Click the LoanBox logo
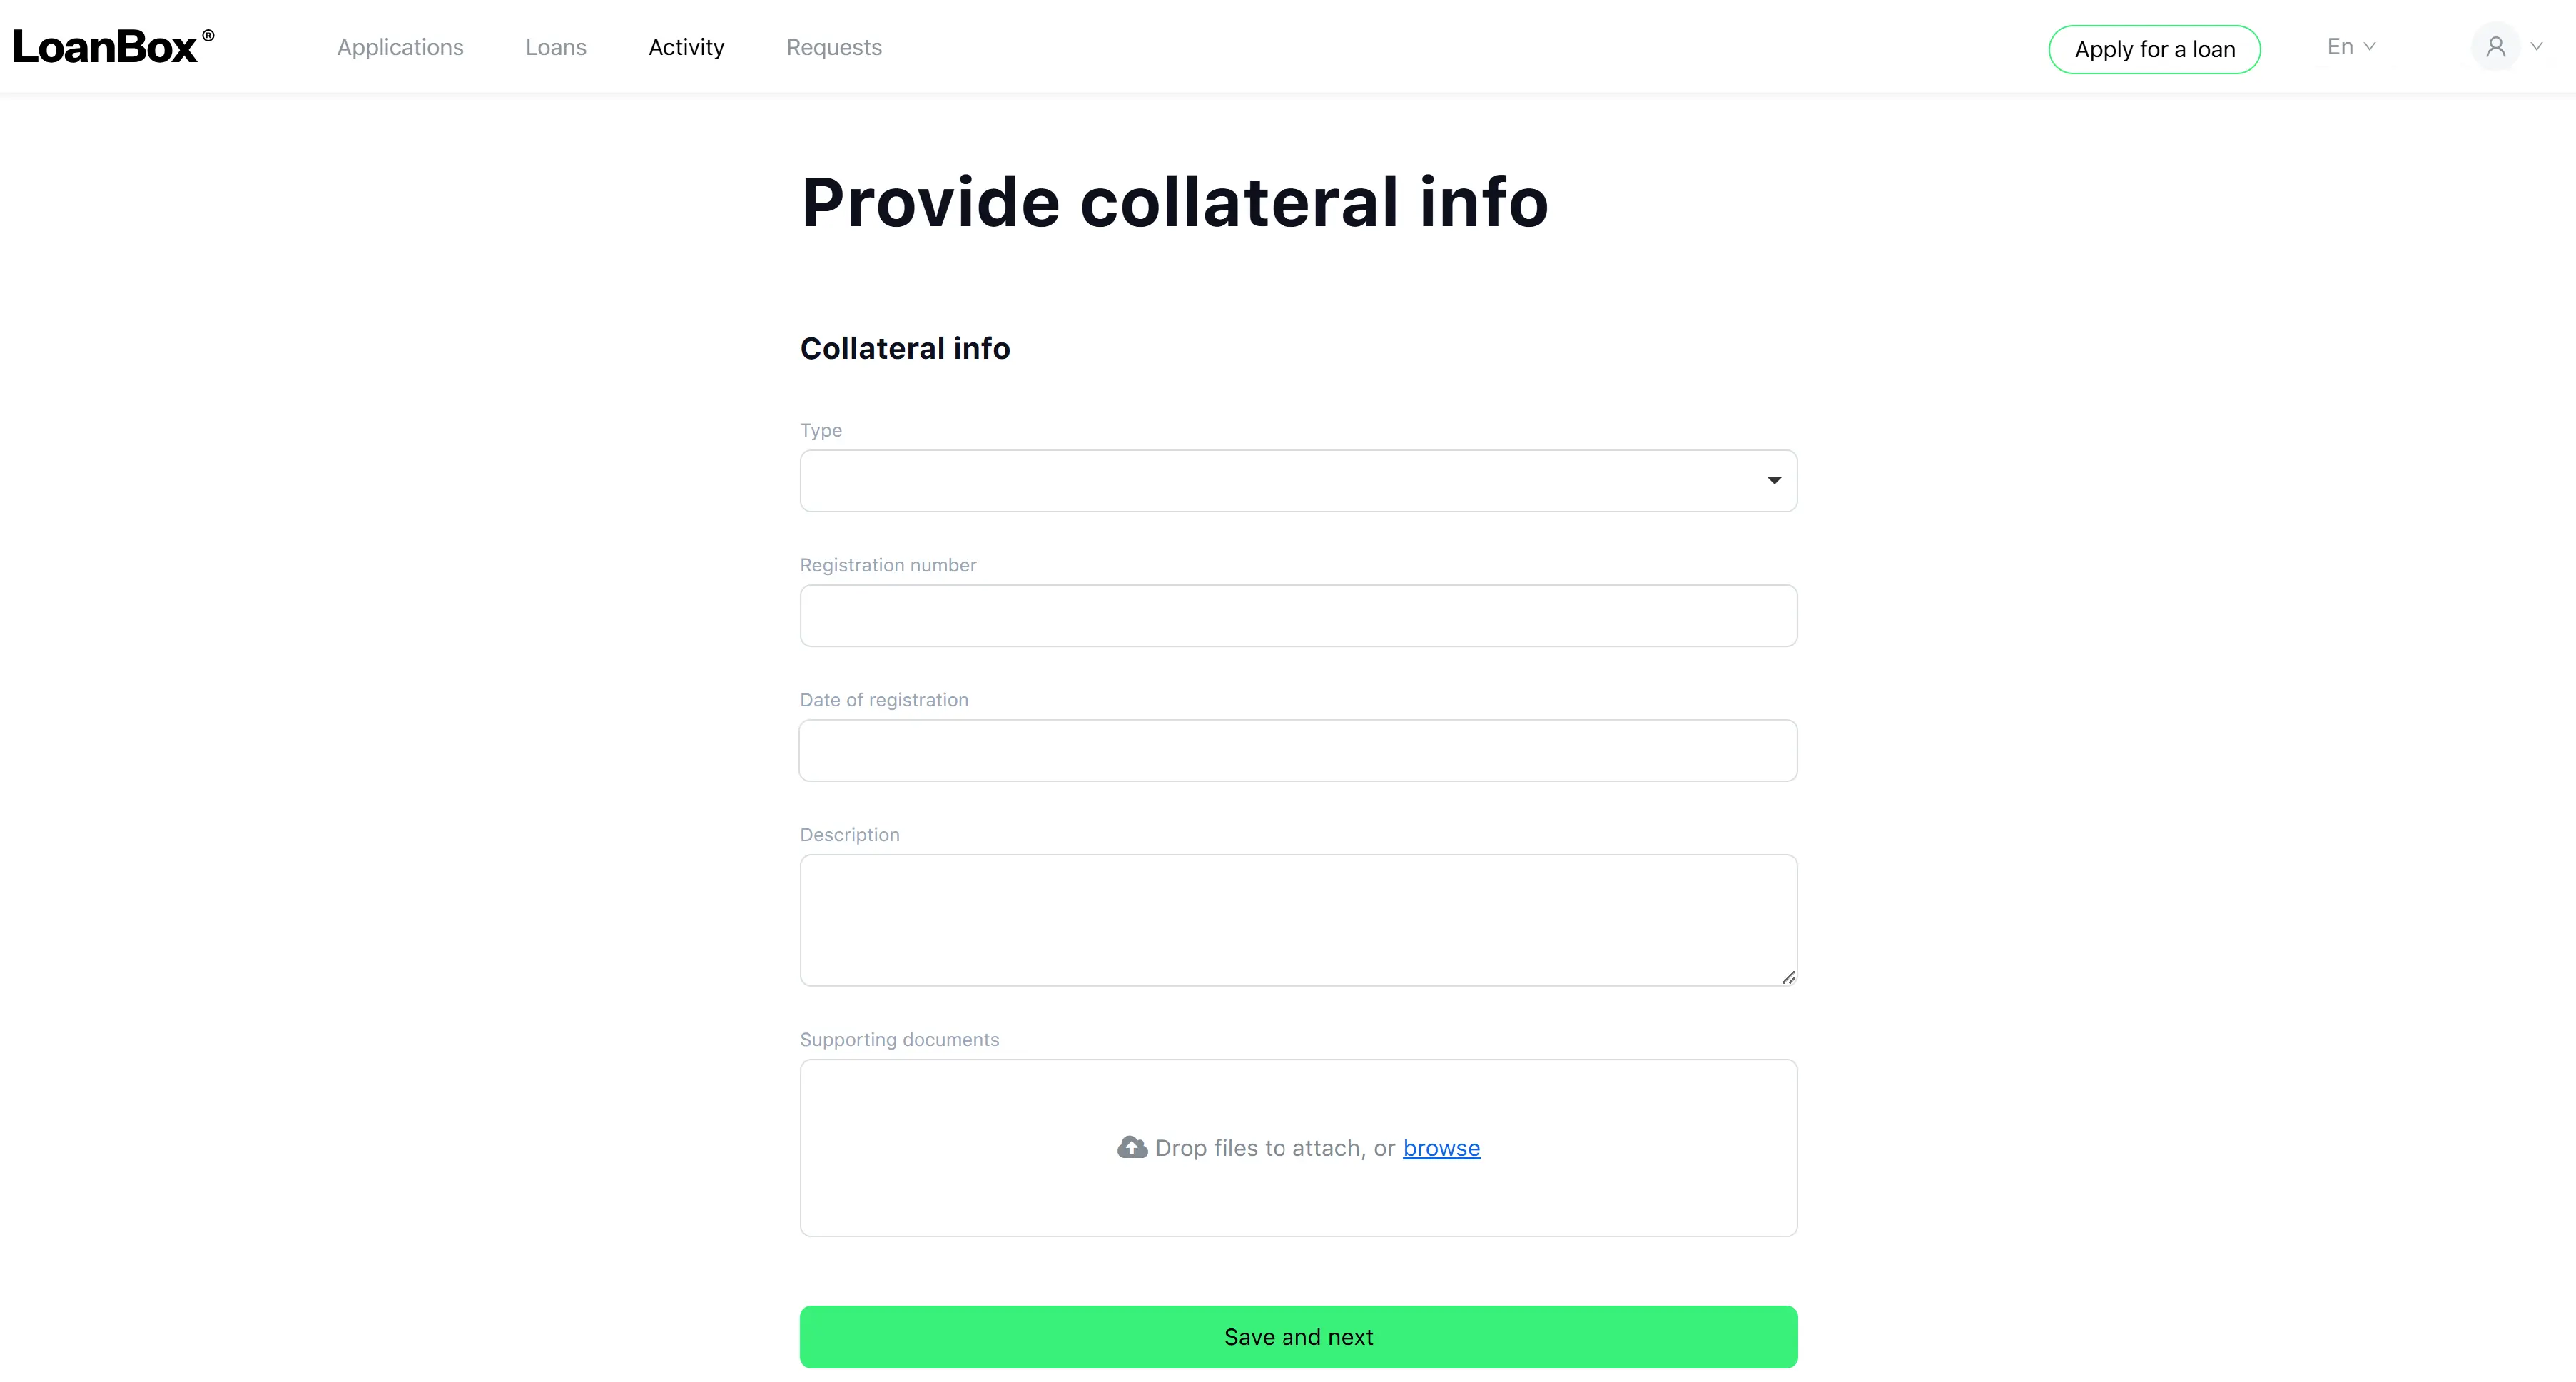Viewport: 2576px width, 1382px height. pyautogui.click(x=113, y=47)
